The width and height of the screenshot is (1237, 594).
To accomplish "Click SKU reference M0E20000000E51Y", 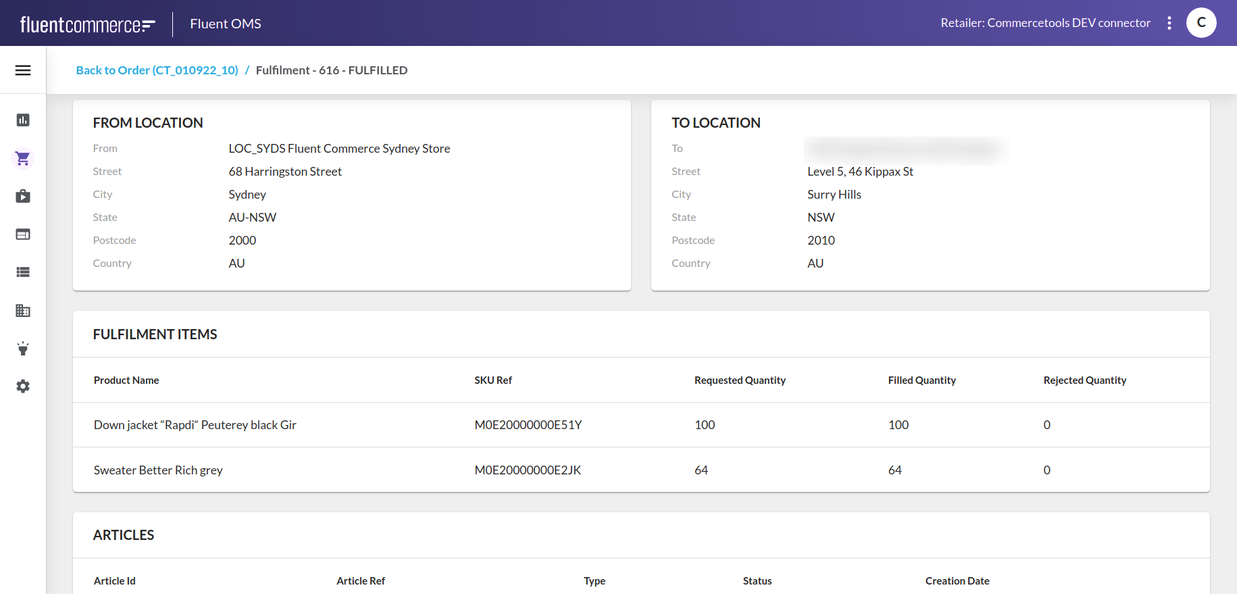I will (528, 425).
